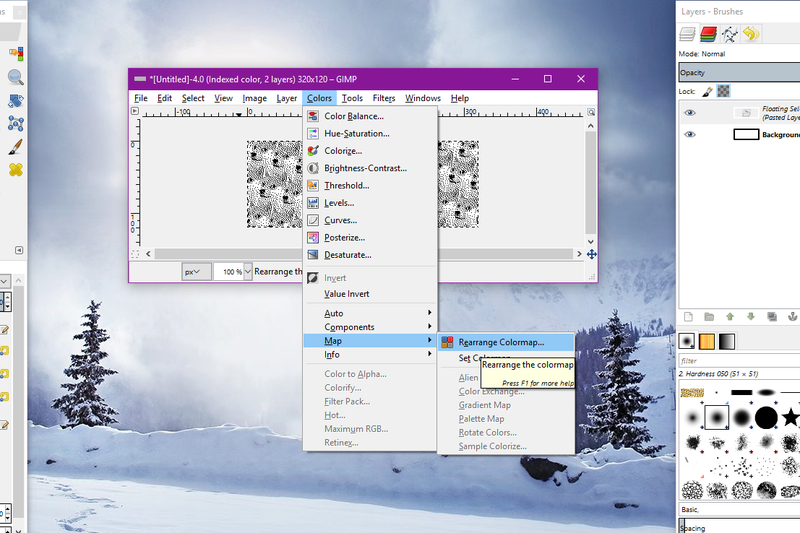Open the Patterns tab in brushes dock
Screen dimensions: 800x533
click(x=707, y=341)
